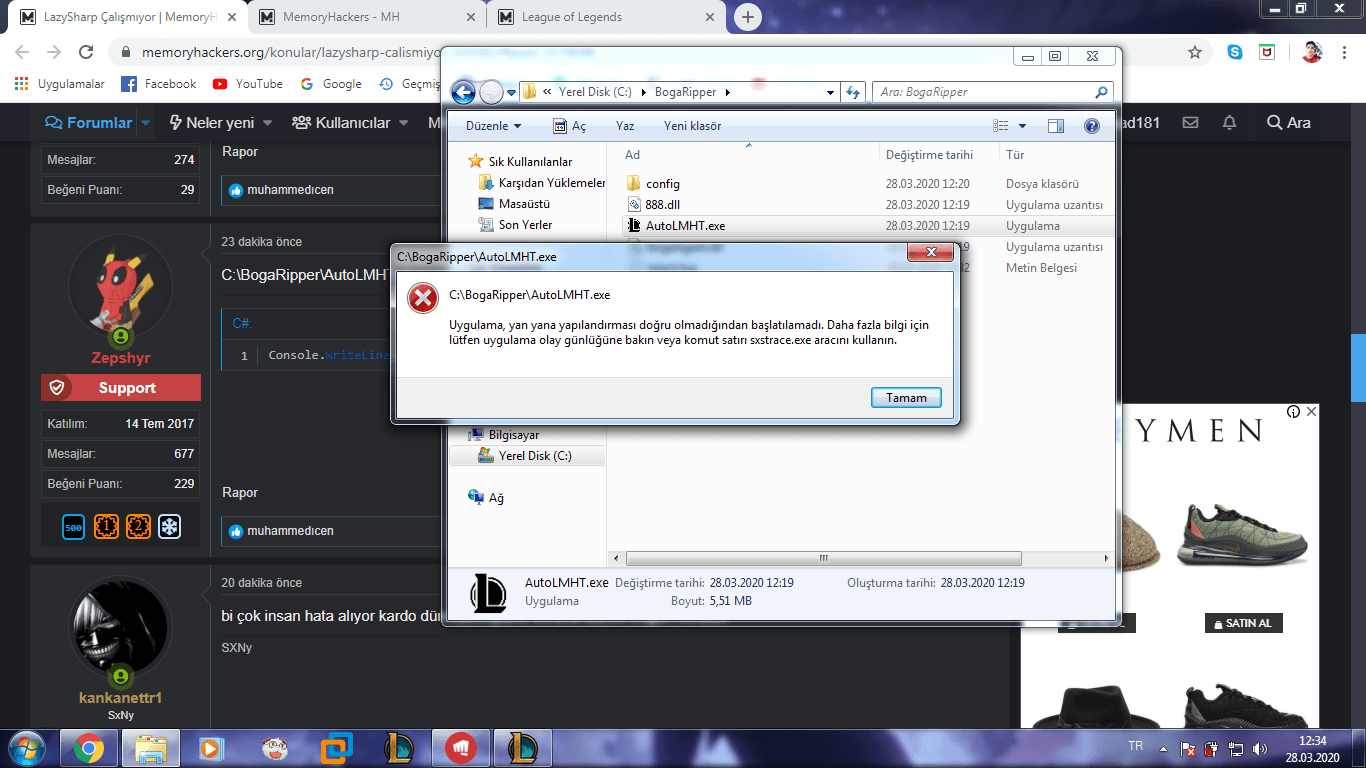Select the config folder

click(x=652, y=184)
